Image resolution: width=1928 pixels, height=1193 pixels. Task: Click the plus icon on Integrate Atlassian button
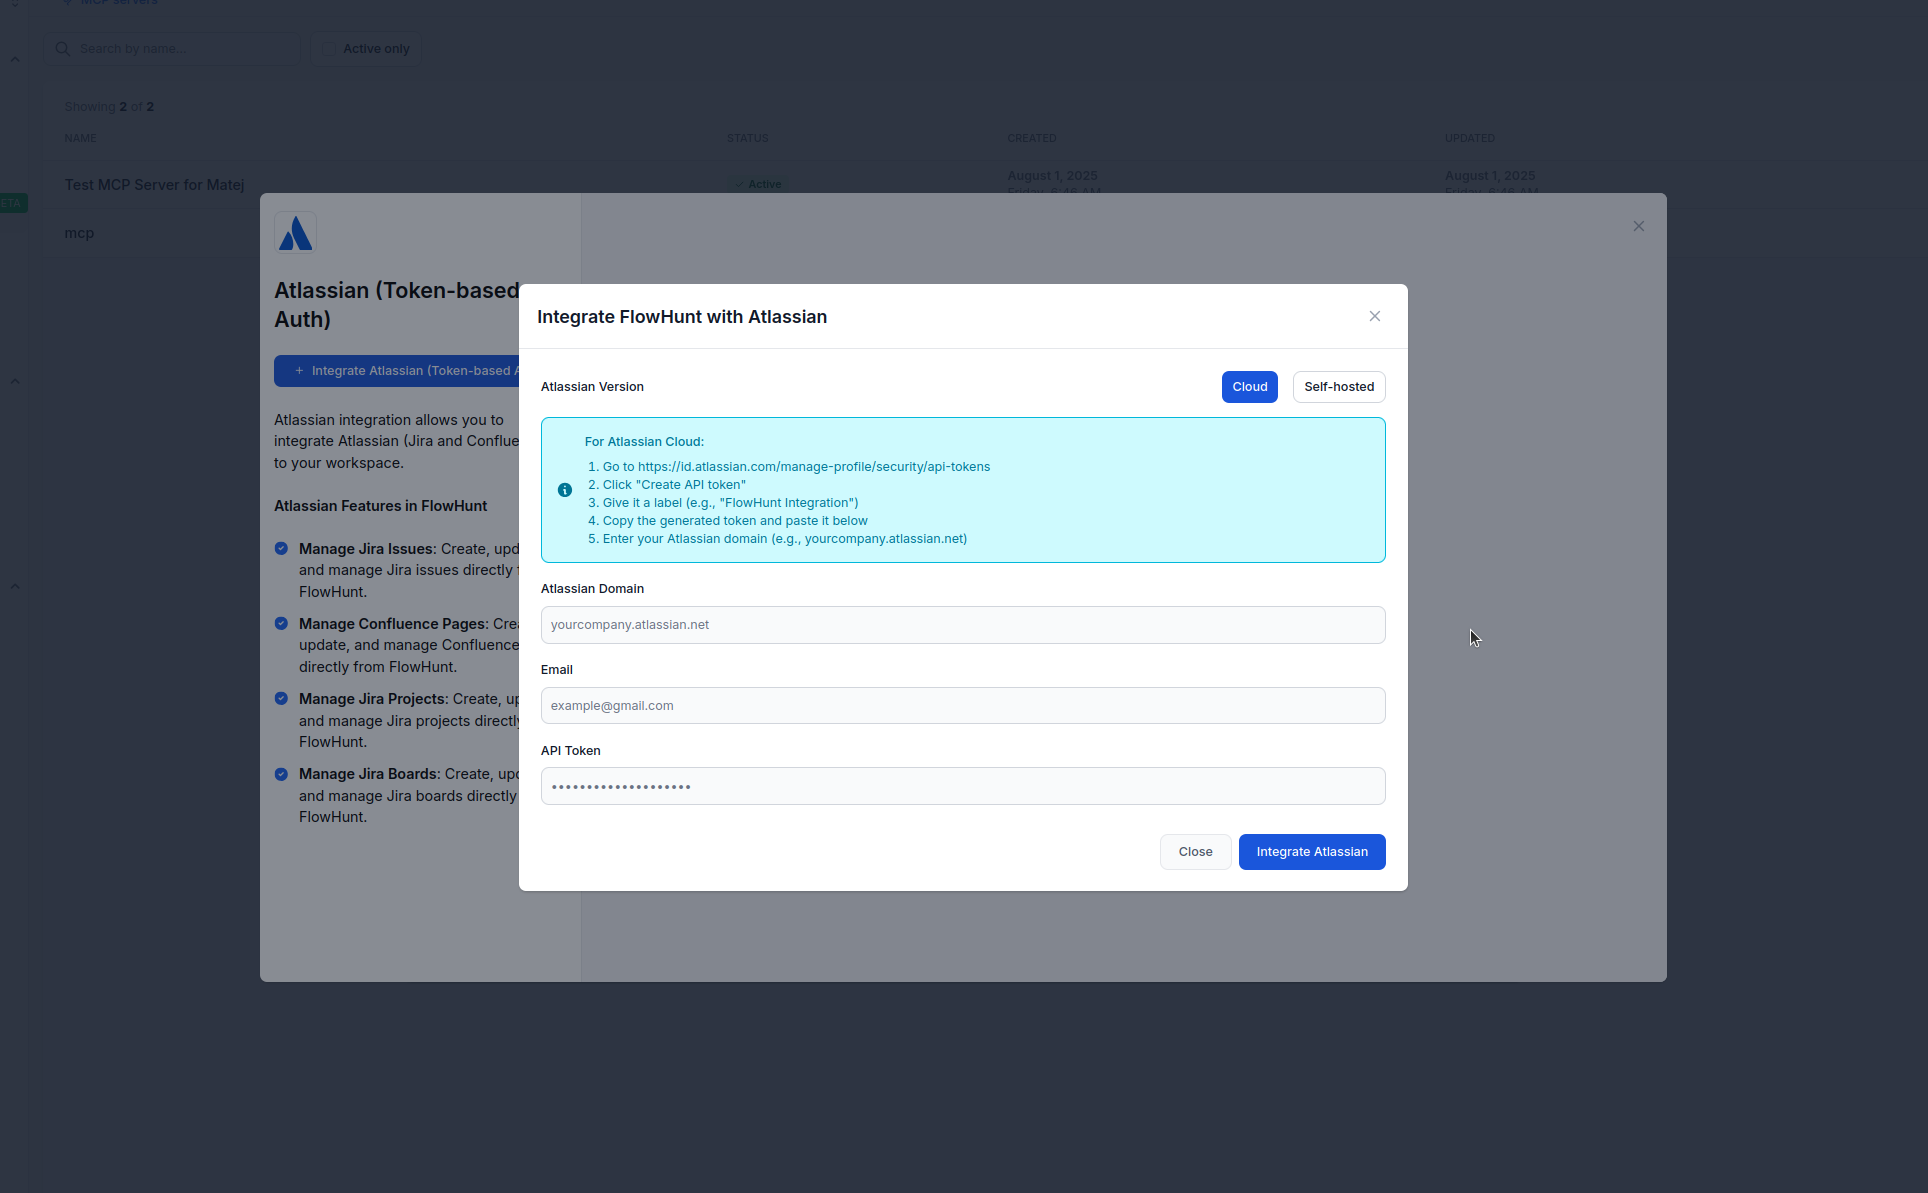coord(298,371)
